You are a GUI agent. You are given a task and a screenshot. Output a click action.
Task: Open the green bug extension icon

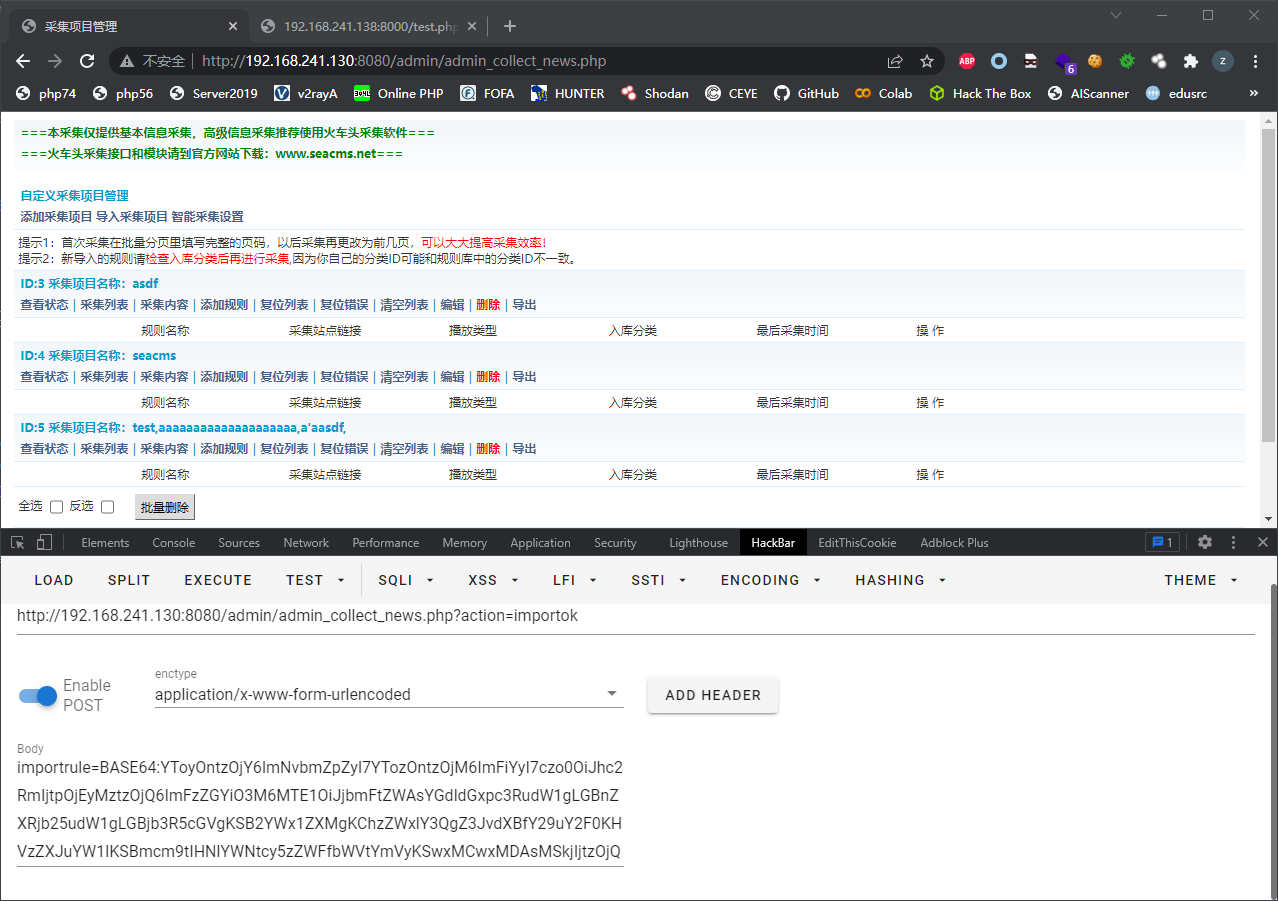coord(1127,61)
